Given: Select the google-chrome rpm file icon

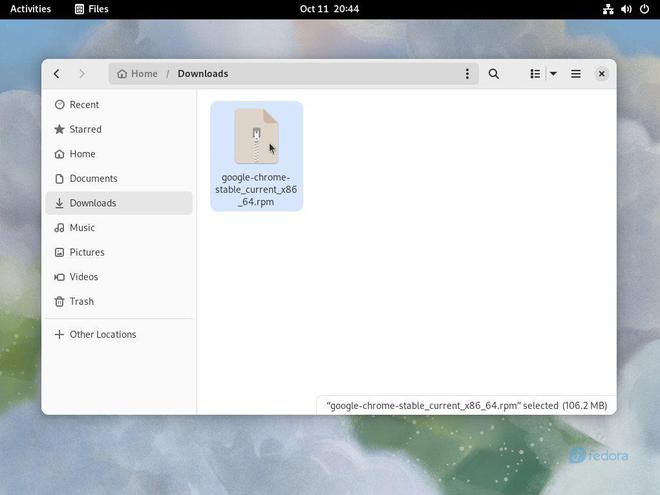Looking at the screenshot, I should coord(256,136).
